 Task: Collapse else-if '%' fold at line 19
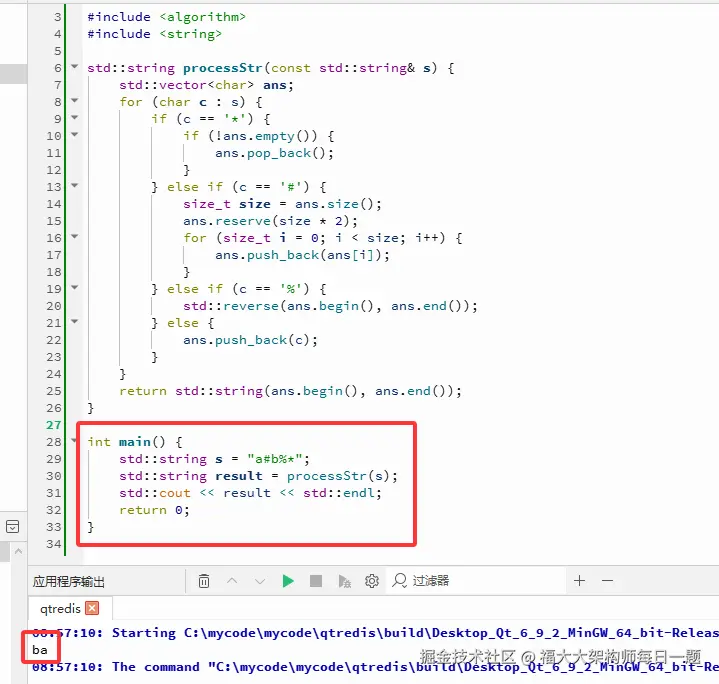pos(74,287)
